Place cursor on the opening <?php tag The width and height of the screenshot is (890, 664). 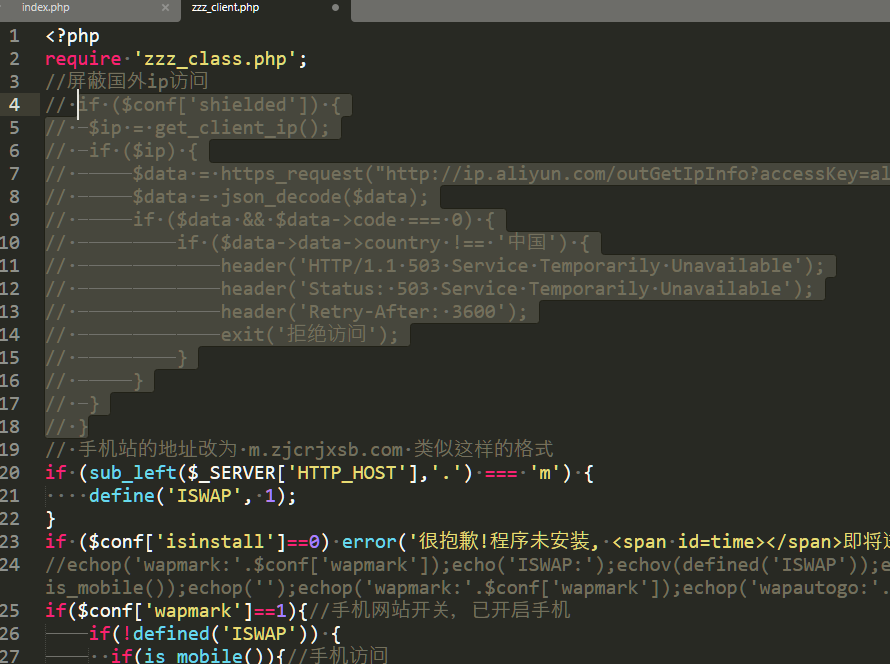click(72, 36)
